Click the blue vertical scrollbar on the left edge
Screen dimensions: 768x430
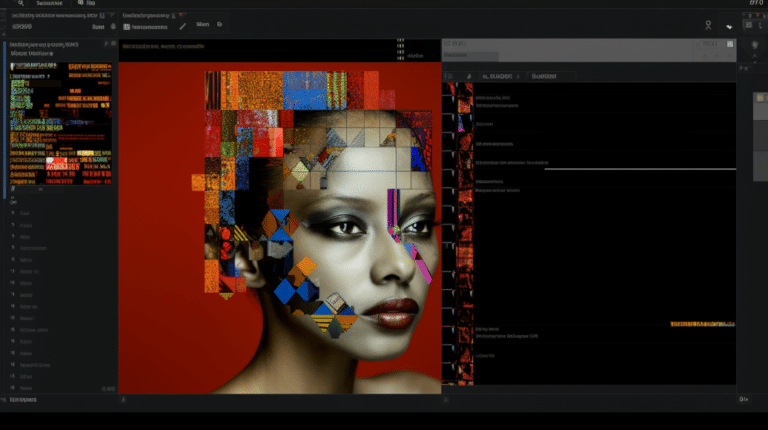pyautogui.click(x=5, y=120)
